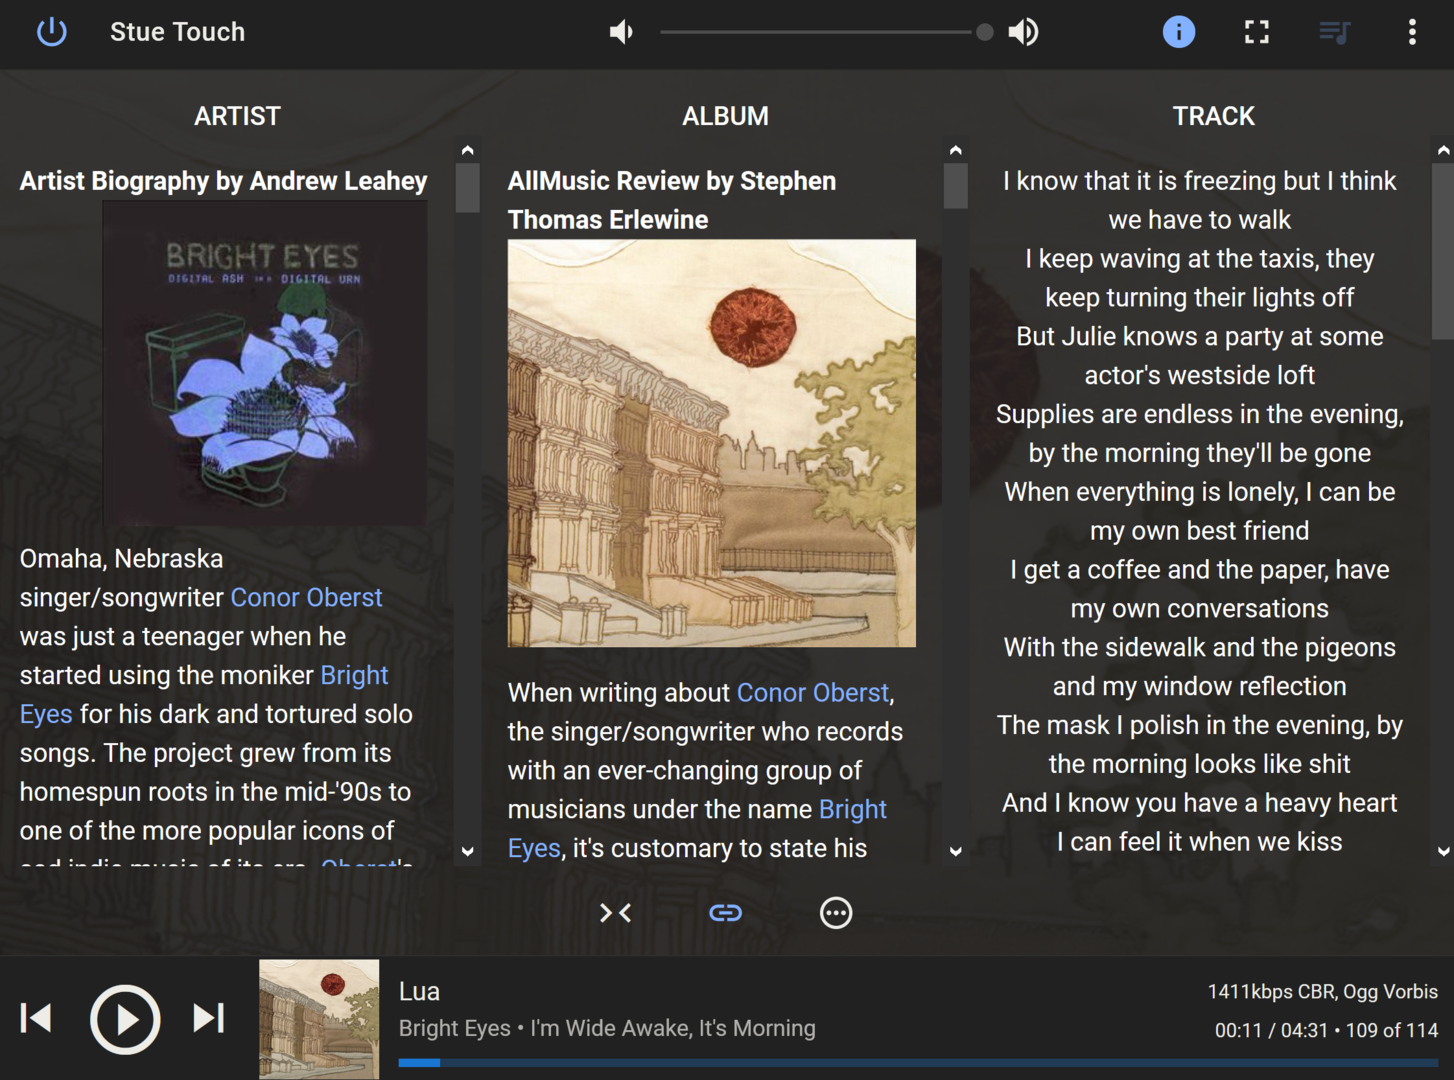Enter fullscreen mode with the fullscreen icon
1454x1080 pixels.
[x=1257, y=32]
